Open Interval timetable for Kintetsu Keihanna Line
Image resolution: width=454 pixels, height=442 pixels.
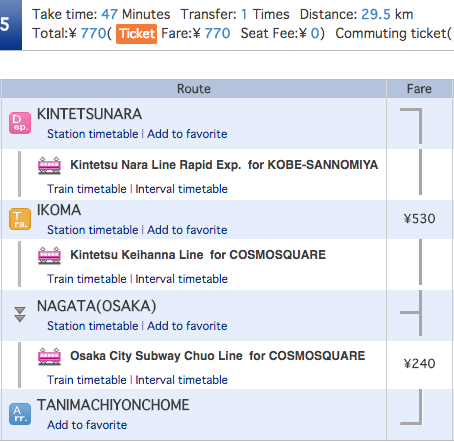click(x=182, y=279)
